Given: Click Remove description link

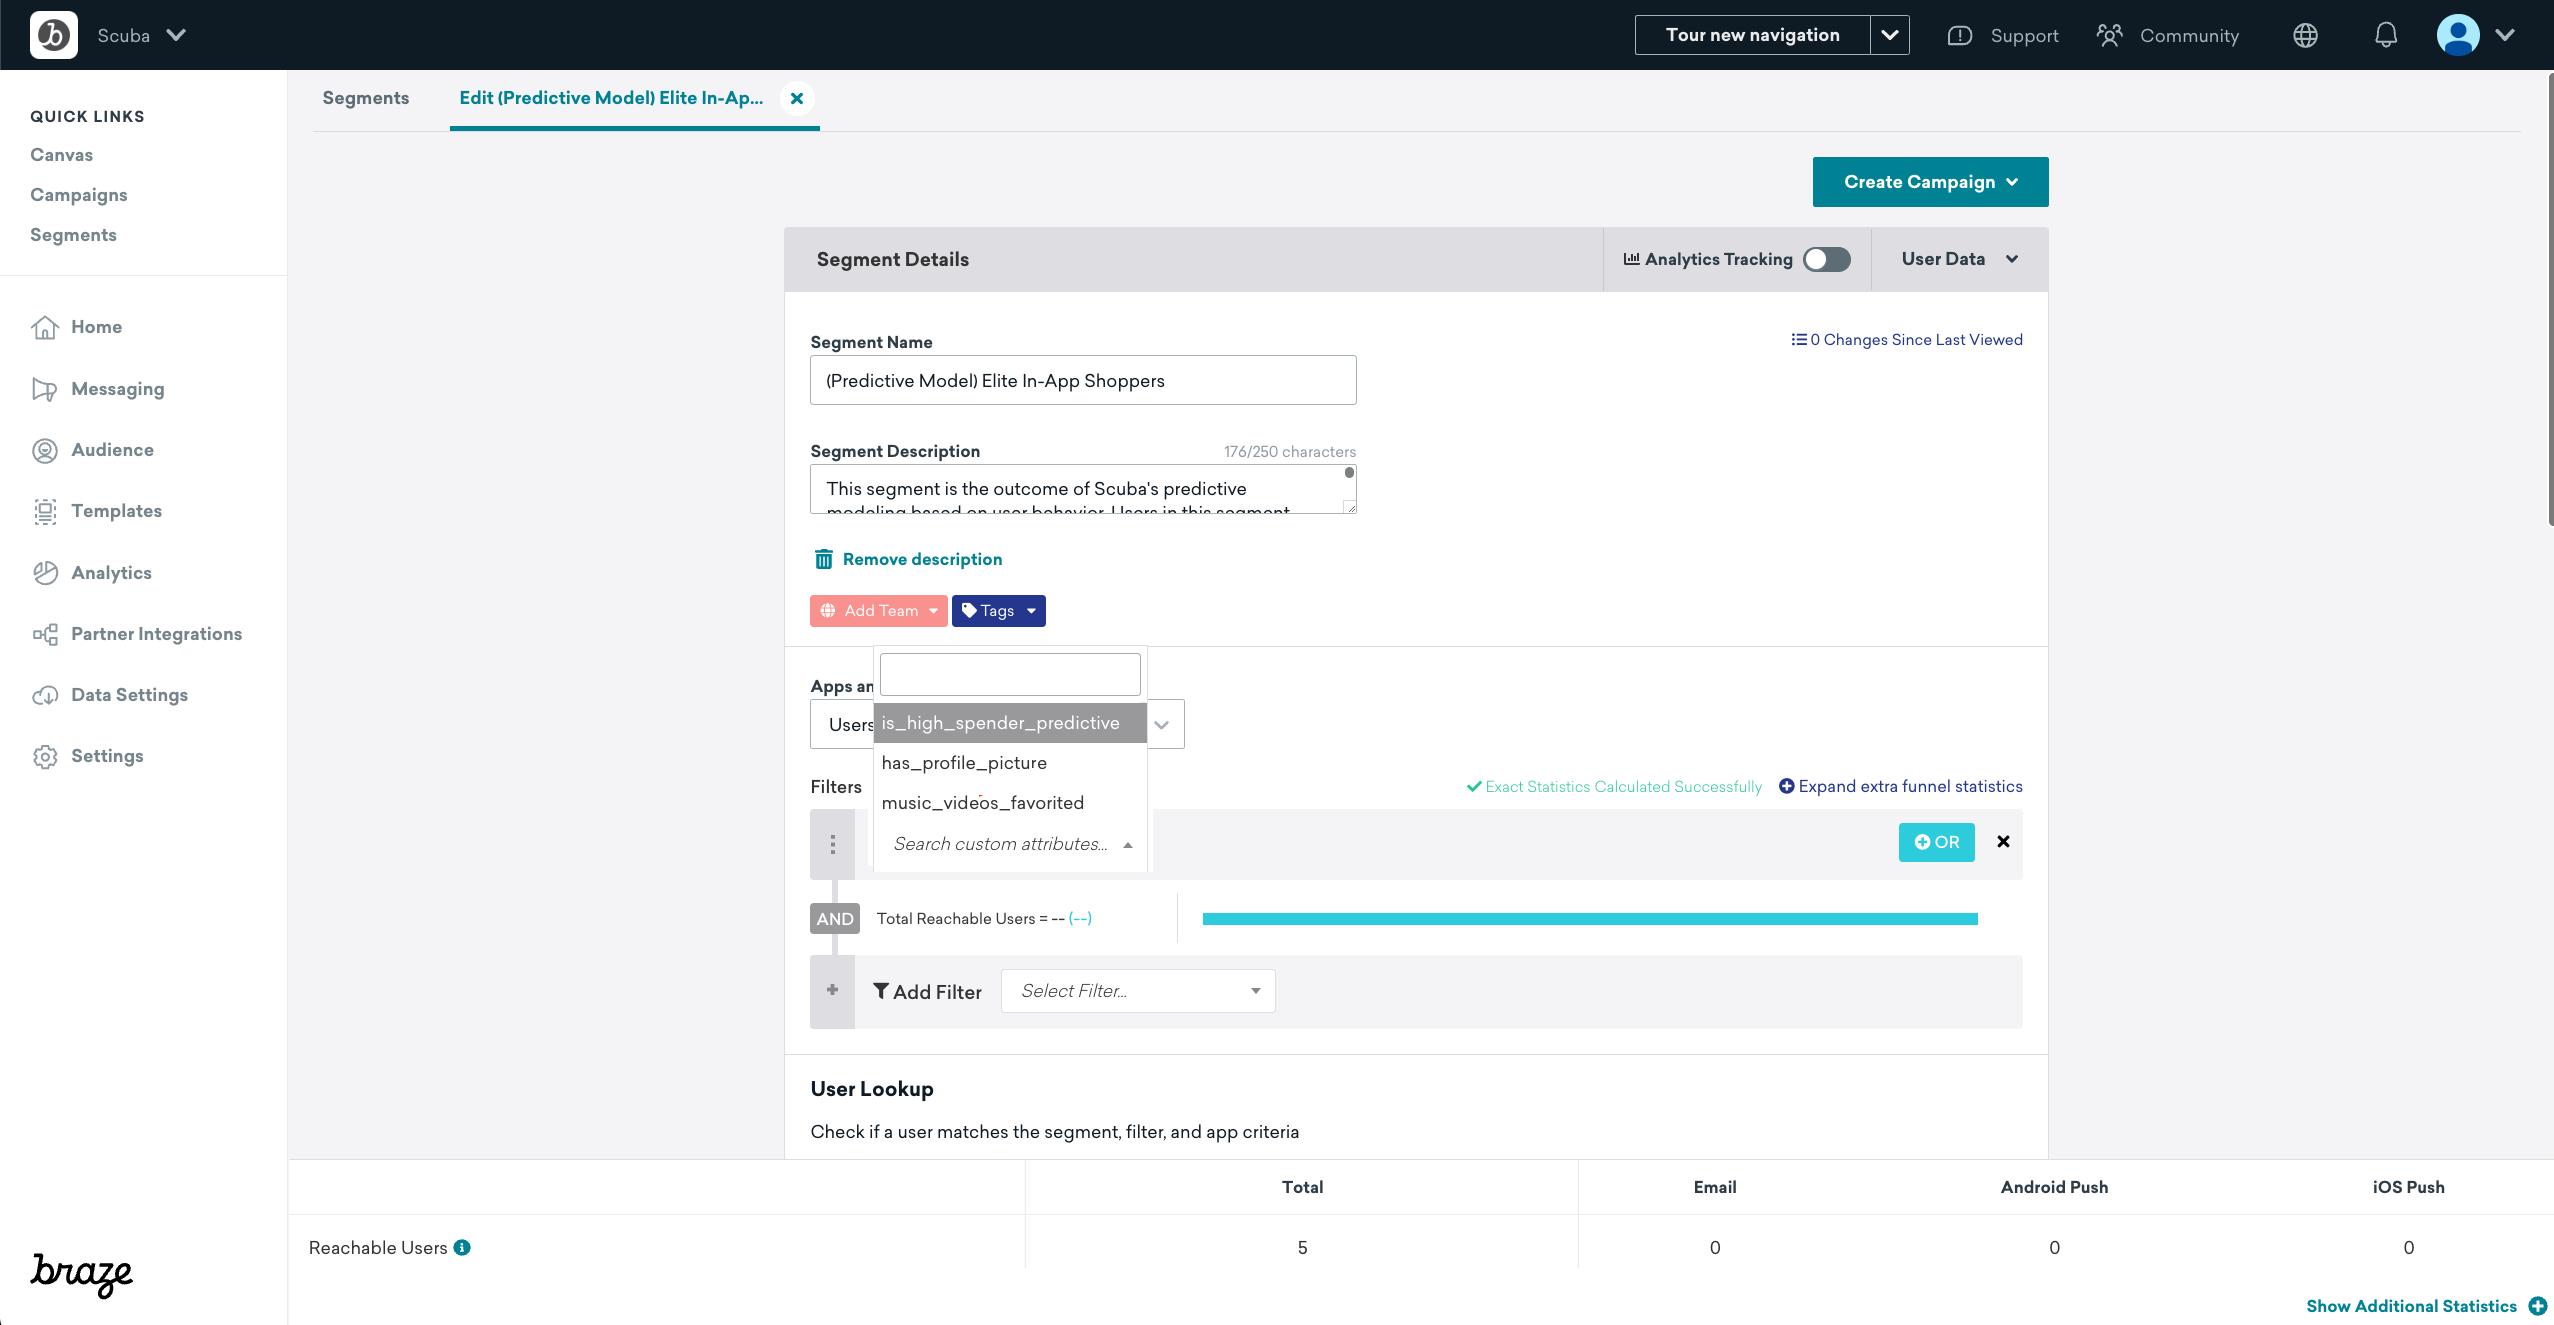Looking at the screenshot, I should coord(922,559).
